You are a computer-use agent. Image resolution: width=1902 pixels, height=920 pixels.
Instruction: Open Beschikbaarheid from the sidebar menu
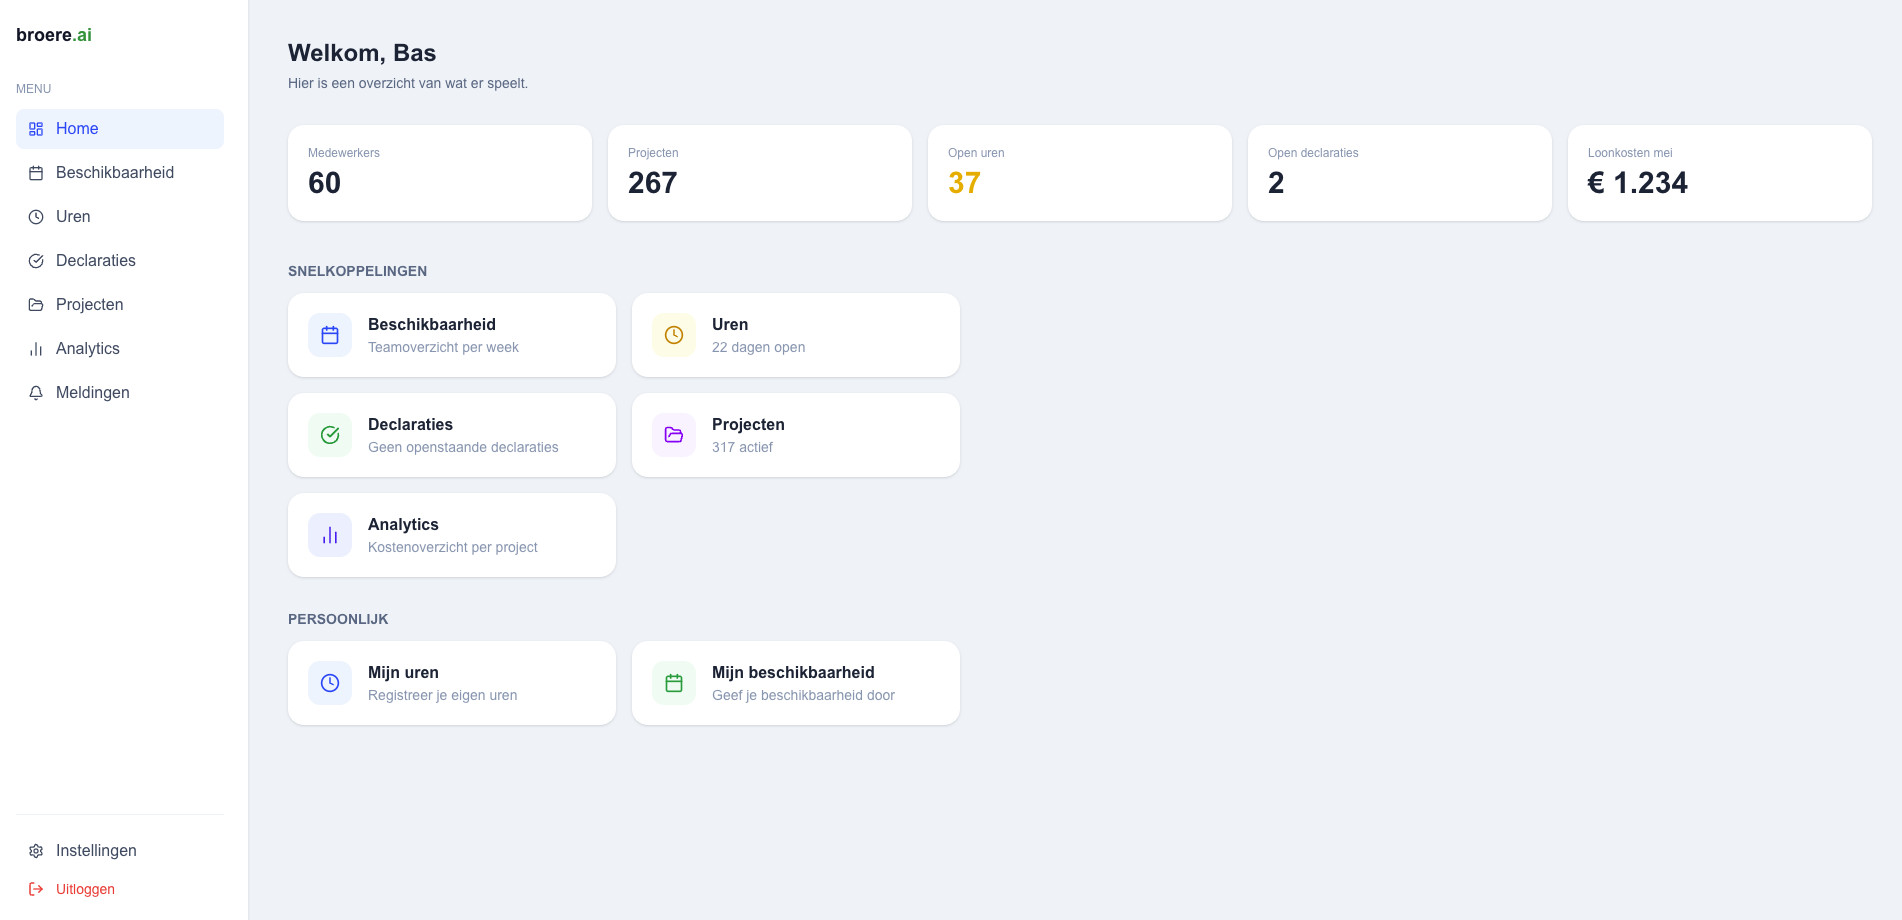(x=120, y=173)
